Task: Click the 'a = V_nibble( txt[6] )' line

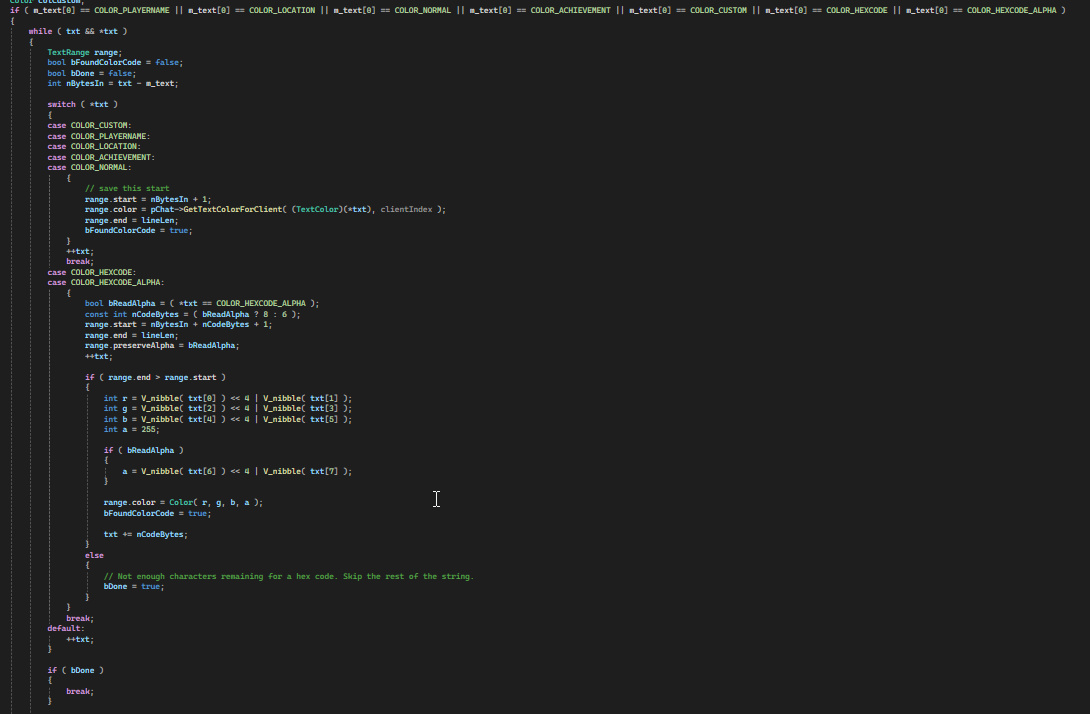Action: coord(237,471)
